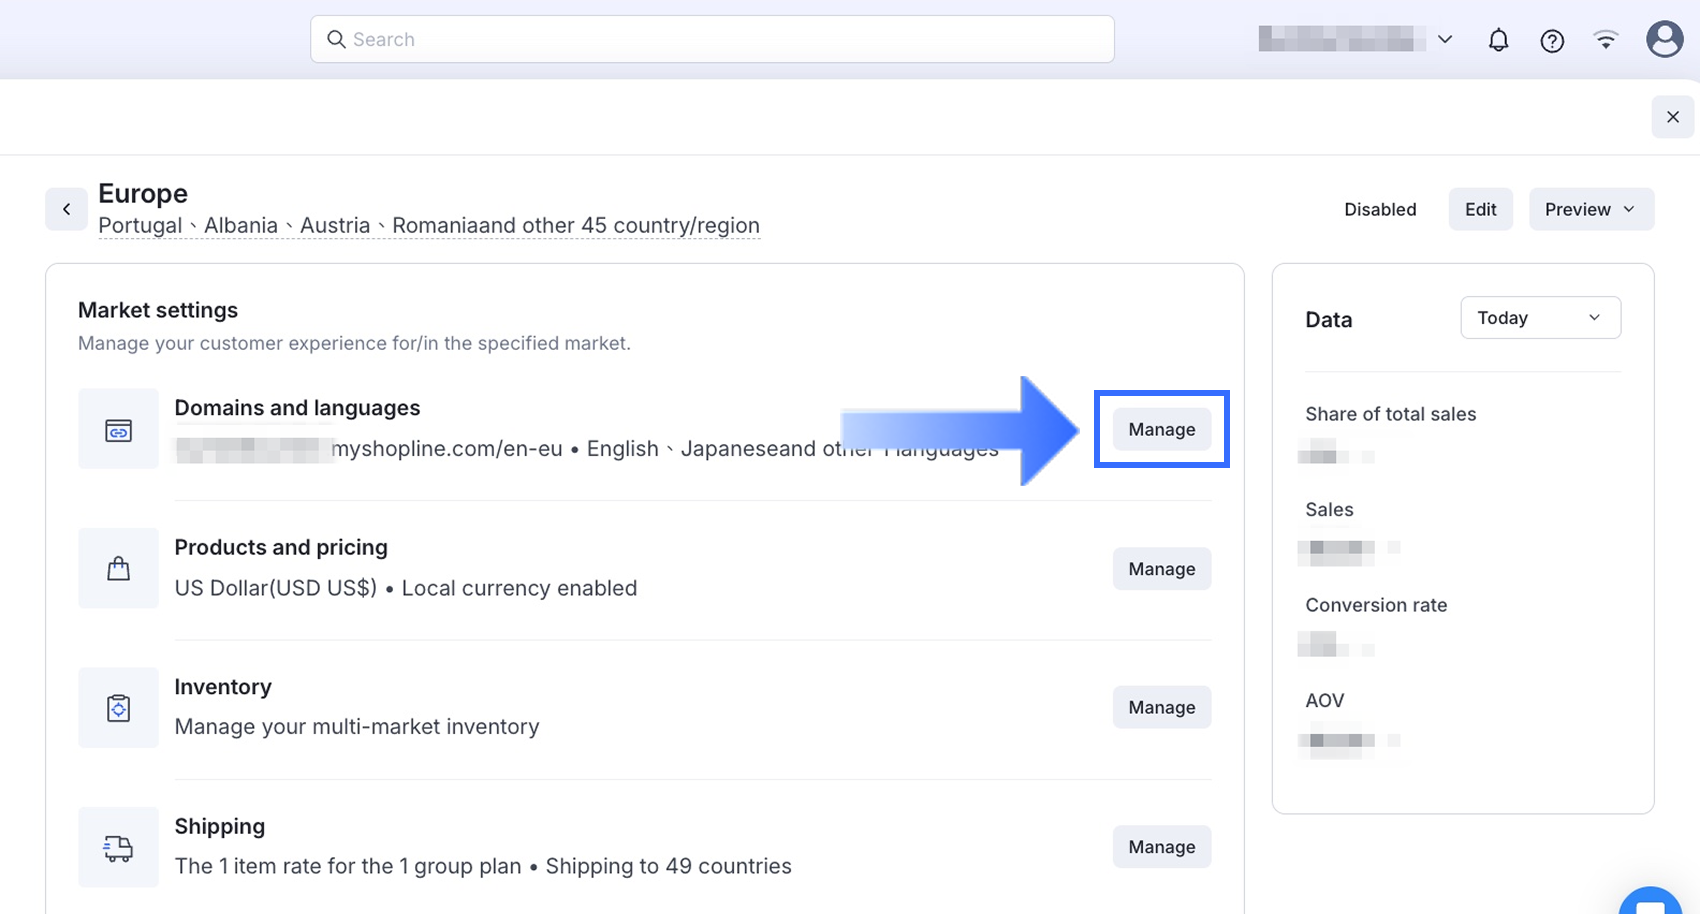Open the Europe countries list link
1700x914 pixels.
(428, 226)
